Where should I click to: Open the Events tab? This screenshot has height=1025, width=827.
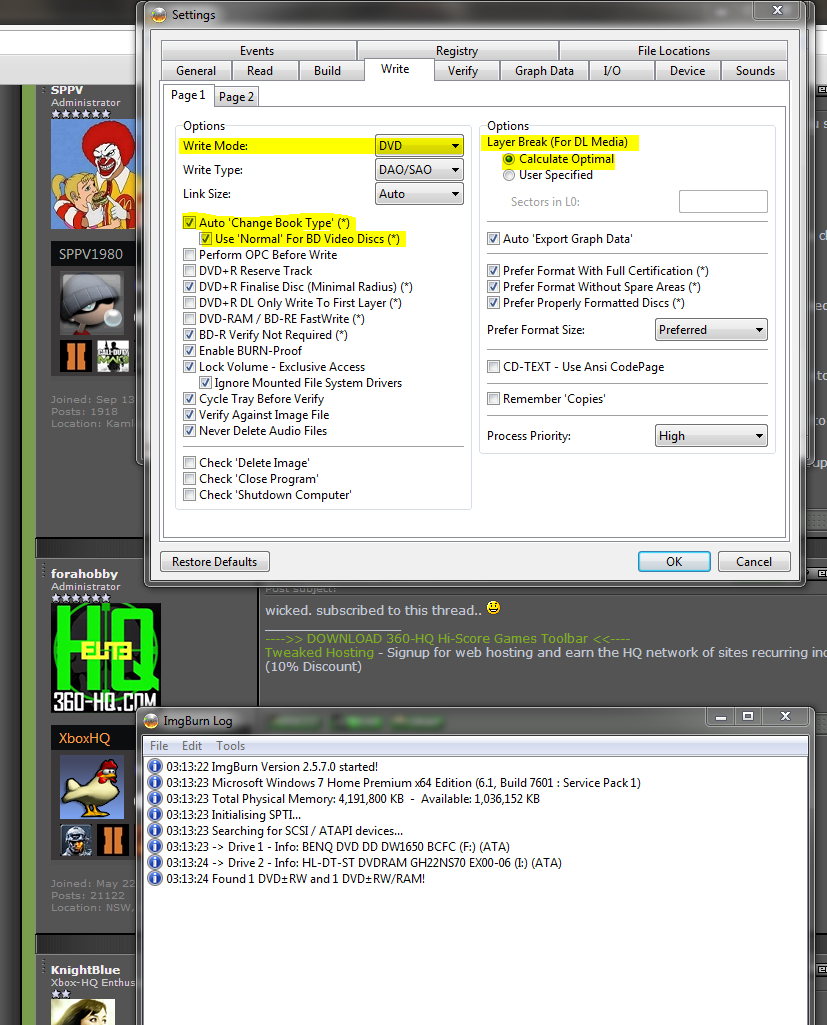tap(257, 50)
